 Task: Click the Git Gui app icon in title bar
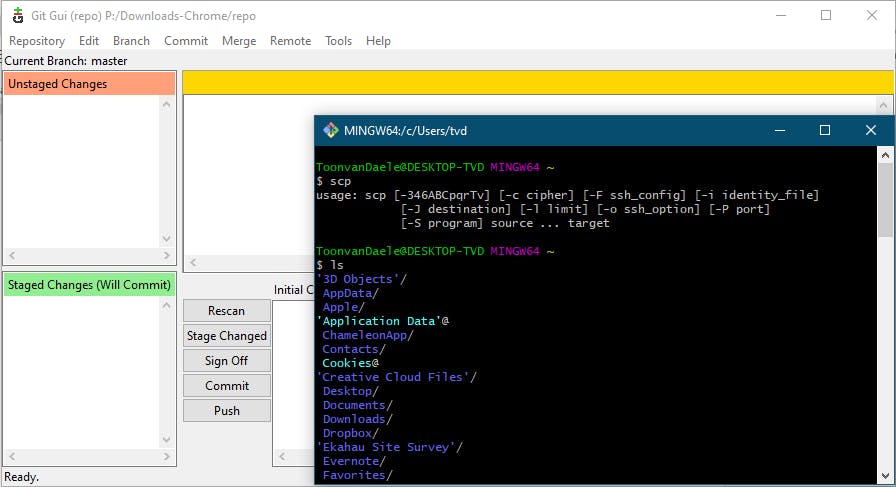pyautogui.click(x=18, y=15)
